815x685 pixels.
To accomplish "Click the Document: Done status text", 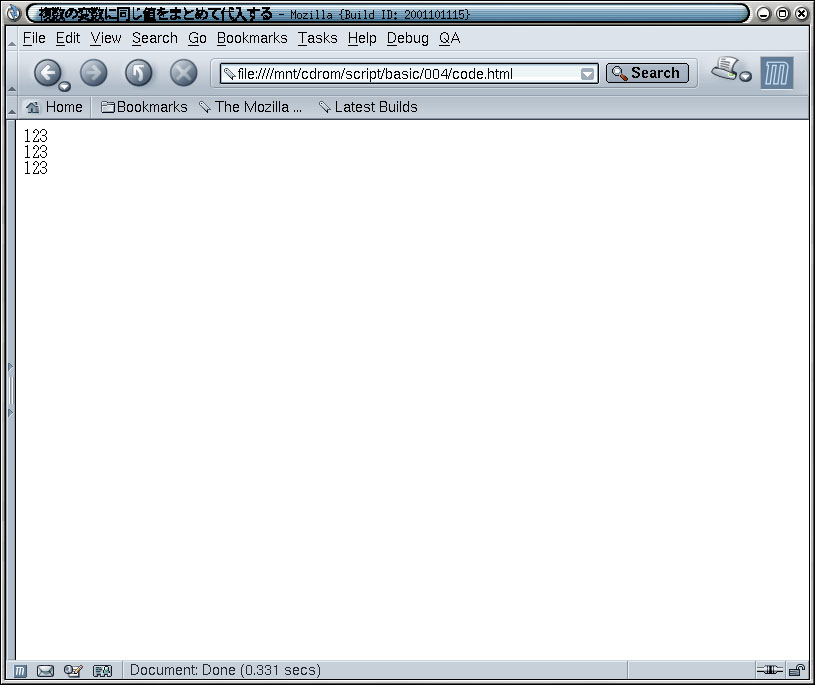I will pyautogui.click(x=225, y=670).
